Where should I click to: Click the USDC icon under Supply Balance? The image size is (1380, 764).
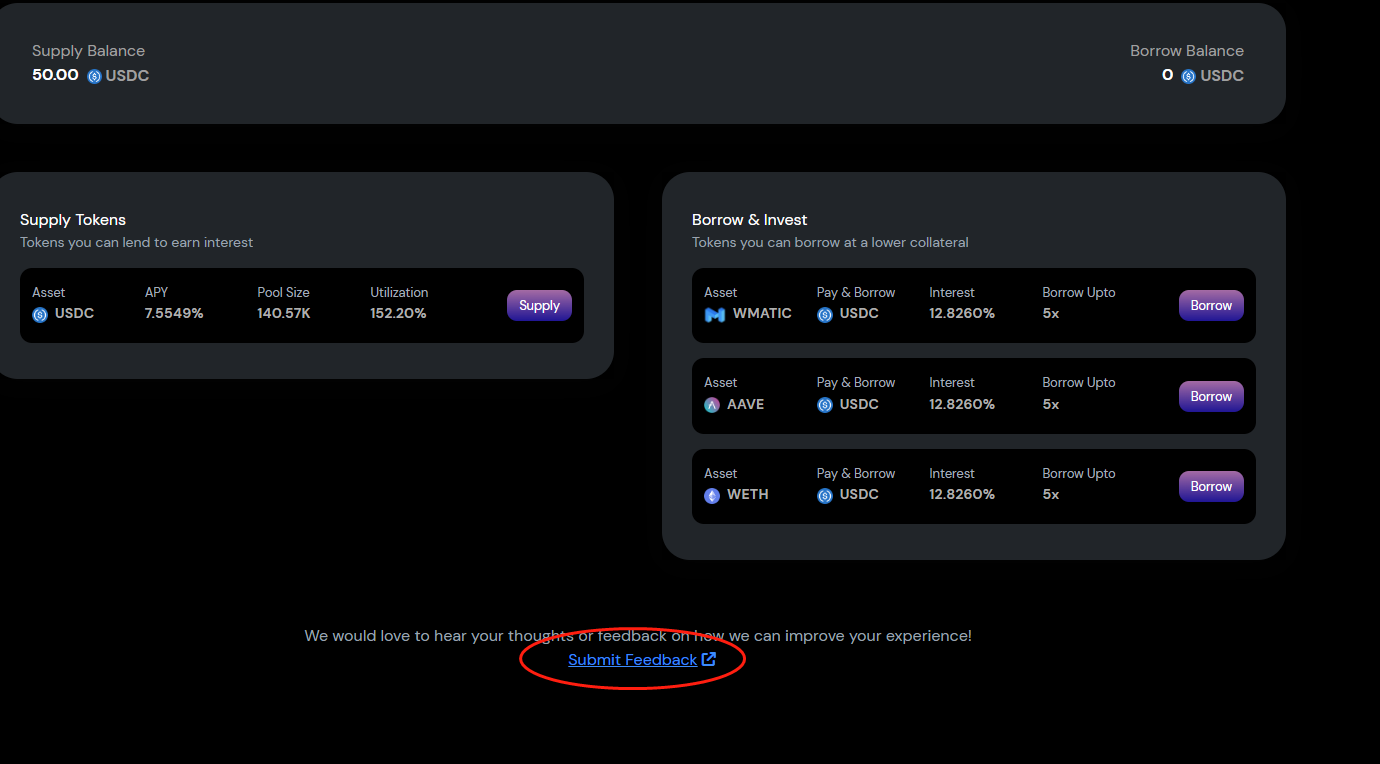click(x=94, y=76)
